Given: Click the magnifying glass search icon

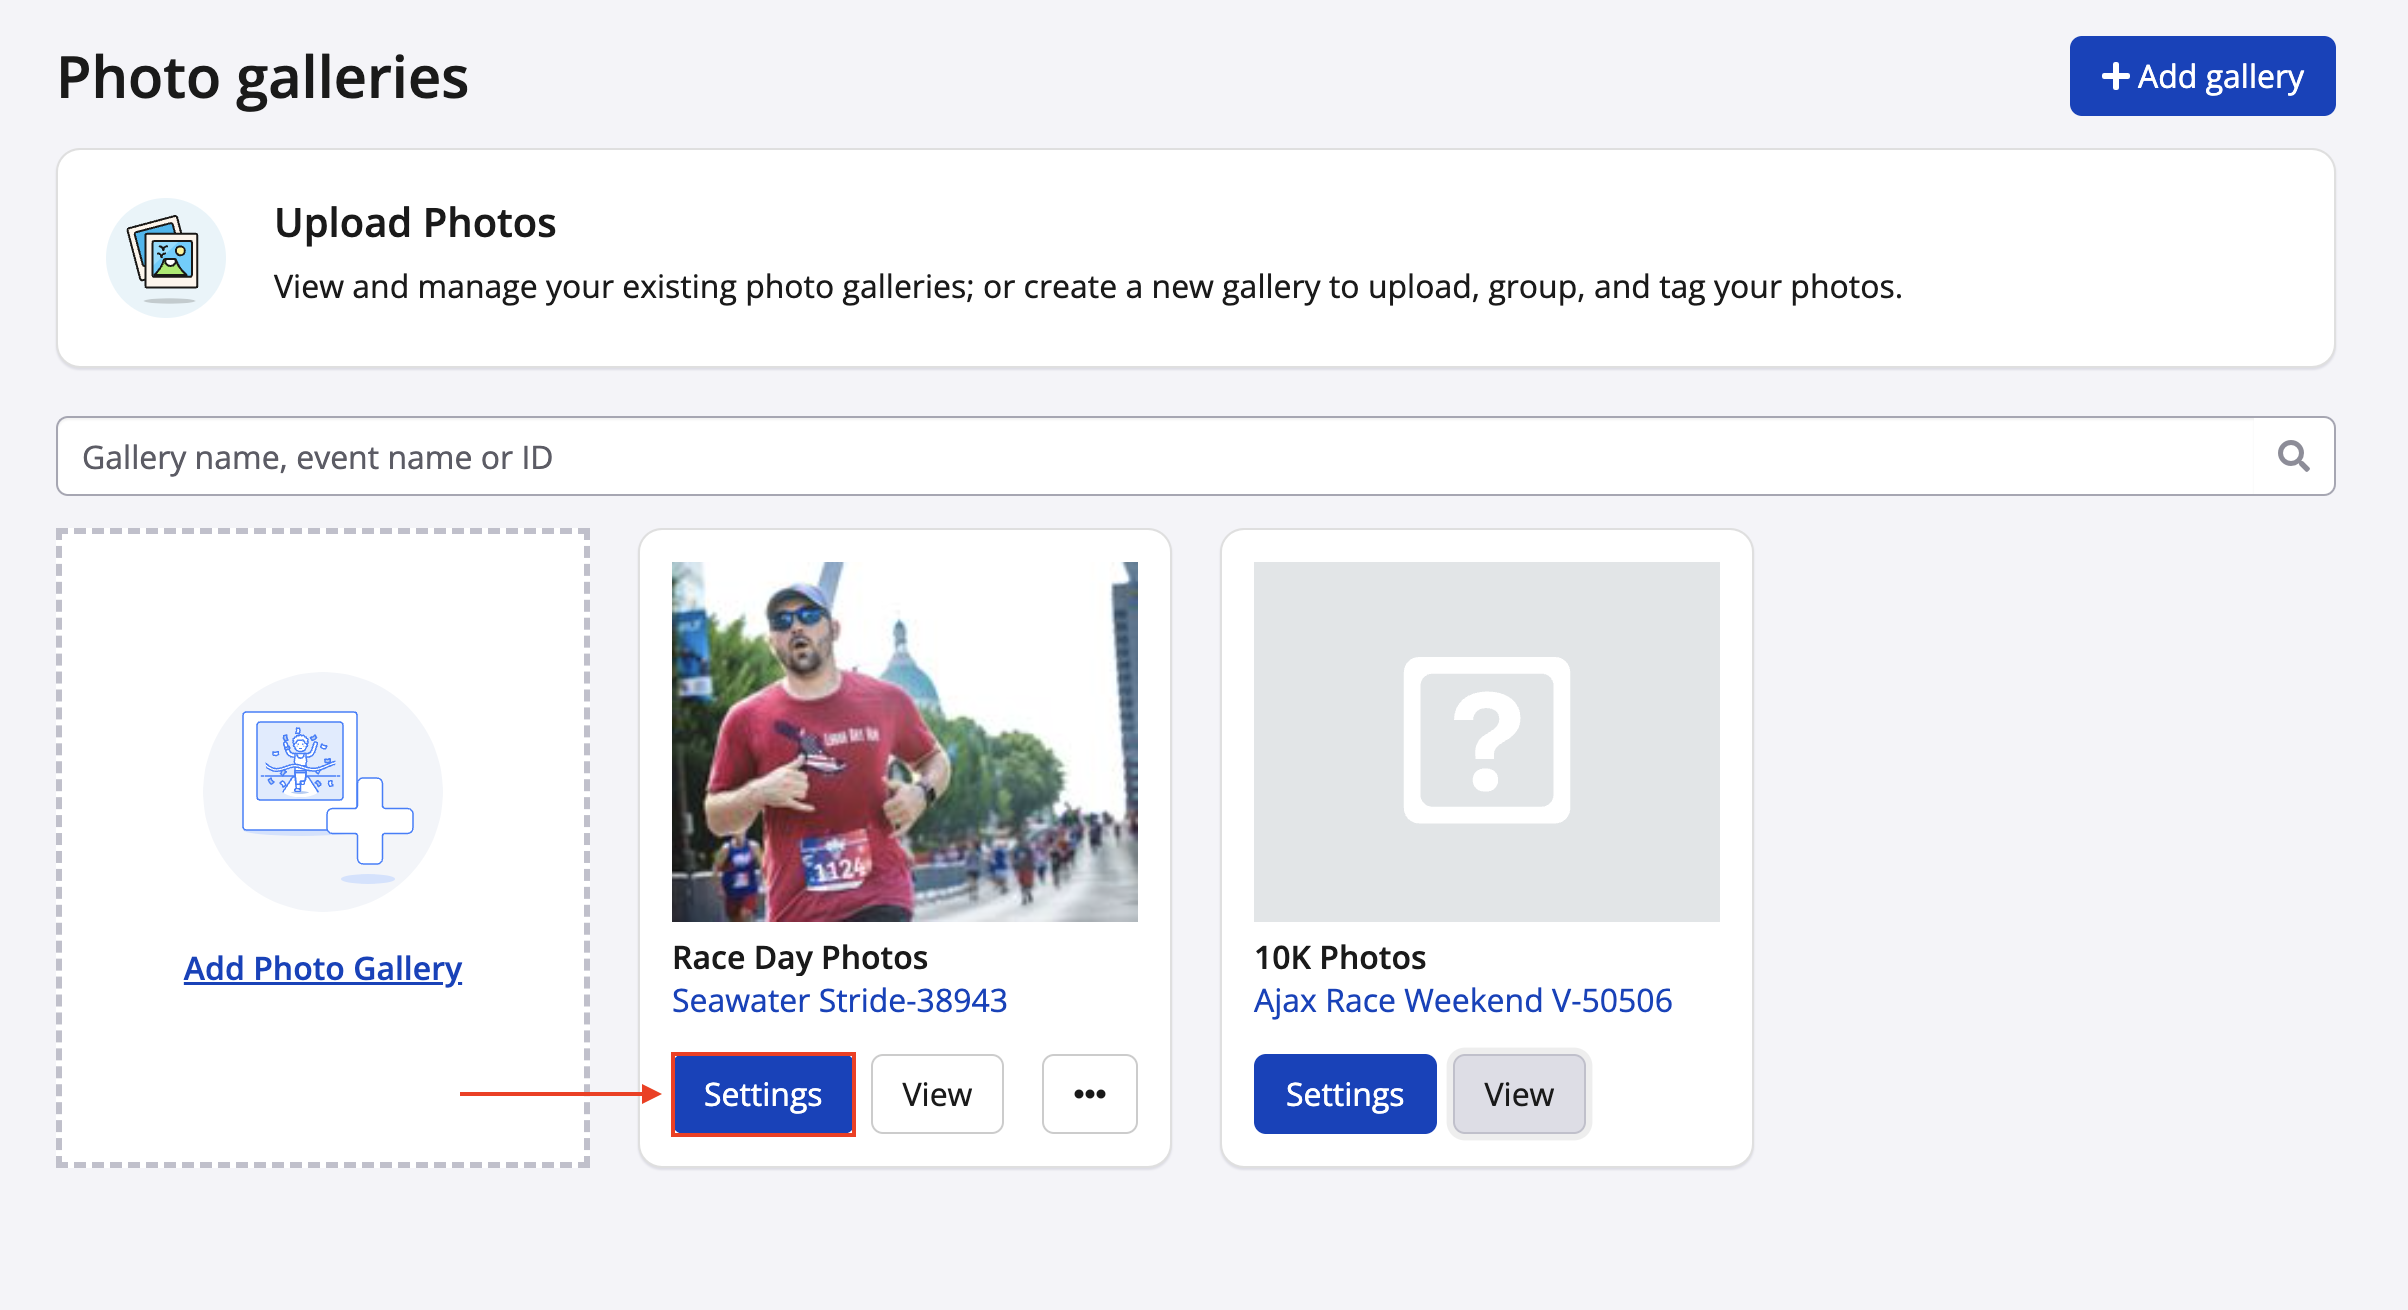Looking at the screenshot, I should [x=2293, y=457].
